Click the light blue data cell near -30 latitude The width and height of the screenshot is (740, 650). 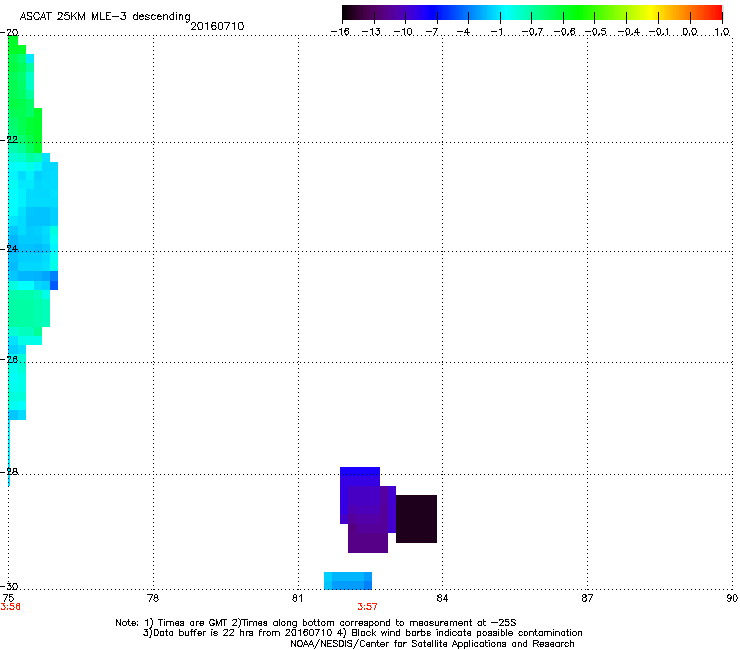tap(348, 581)
